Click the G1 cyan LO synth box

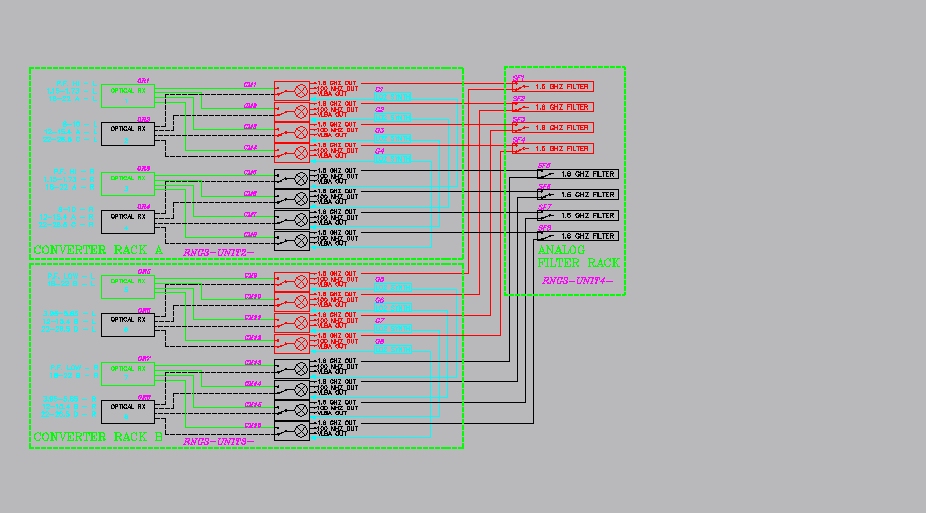(393, 97)
